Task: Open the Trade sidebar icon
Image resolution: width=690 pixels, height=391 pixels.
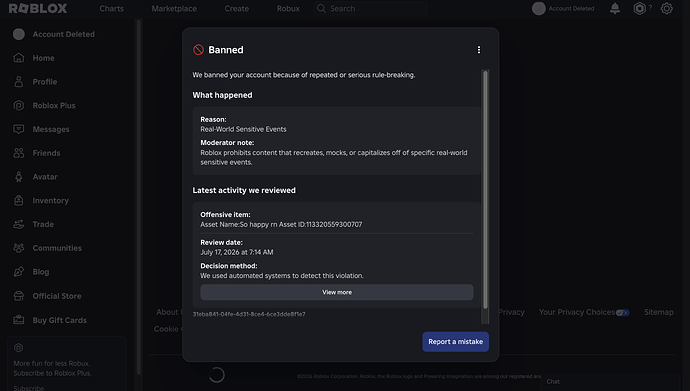Action: pos(19,224)
